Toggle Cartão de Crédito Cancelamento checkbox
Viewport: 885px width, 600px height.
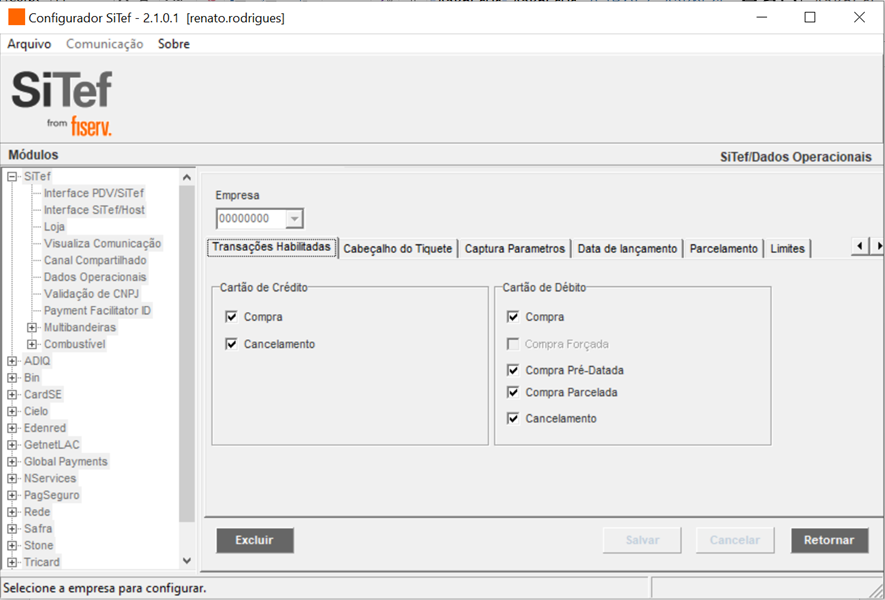[x=231, y=344]
